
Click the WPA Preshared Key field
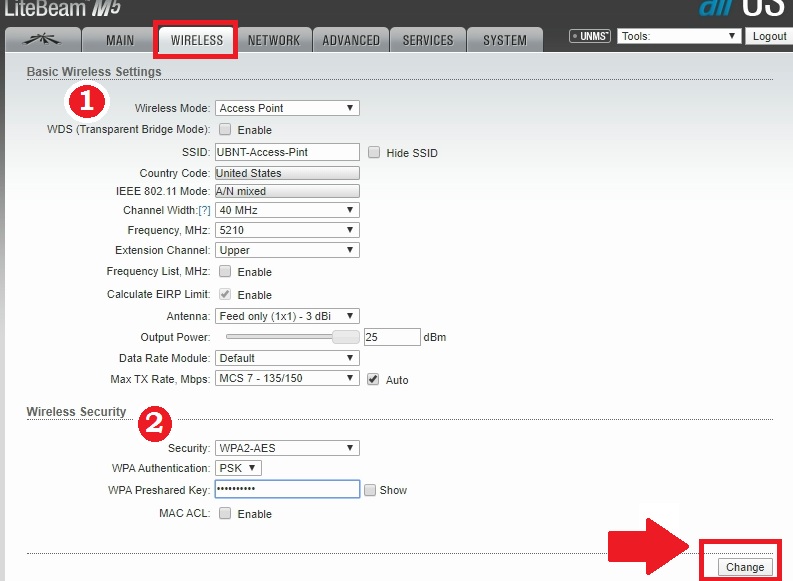pos(287,489)
